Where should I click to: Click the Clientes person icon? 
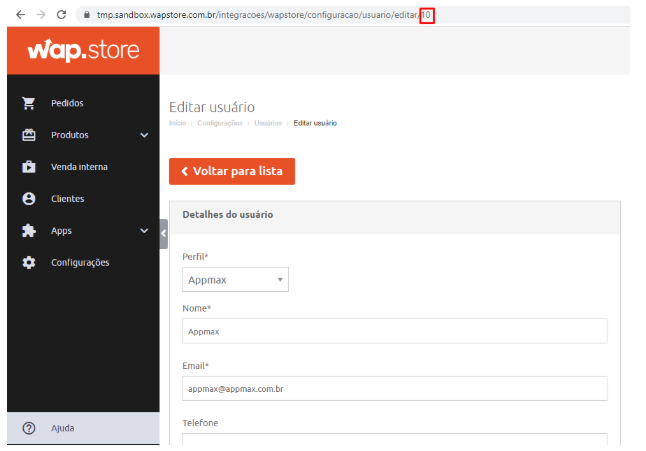click(x=29, y=199)
